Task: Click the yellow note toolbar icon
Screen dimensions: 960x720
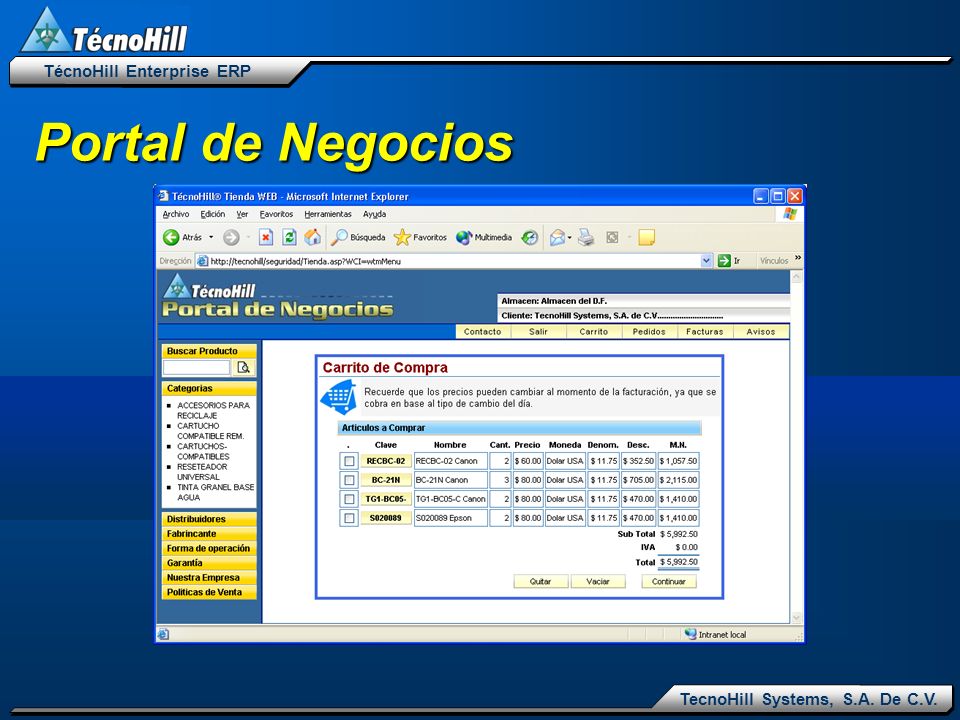Action: [647, 238]
